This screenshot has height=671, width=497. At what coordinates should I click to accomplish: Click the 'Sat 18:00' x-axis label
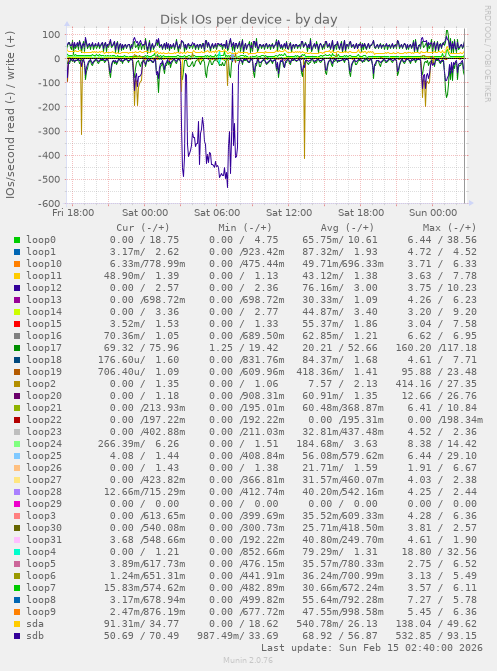tap(360, 213)
